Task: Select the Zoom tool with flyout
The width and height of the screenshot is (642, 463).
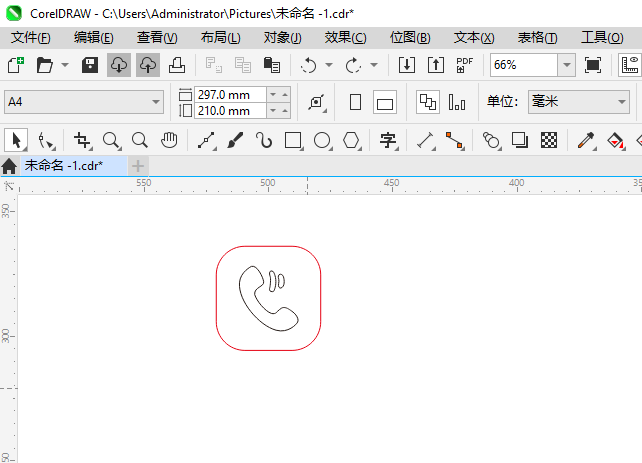Action: tap(111, 140)
